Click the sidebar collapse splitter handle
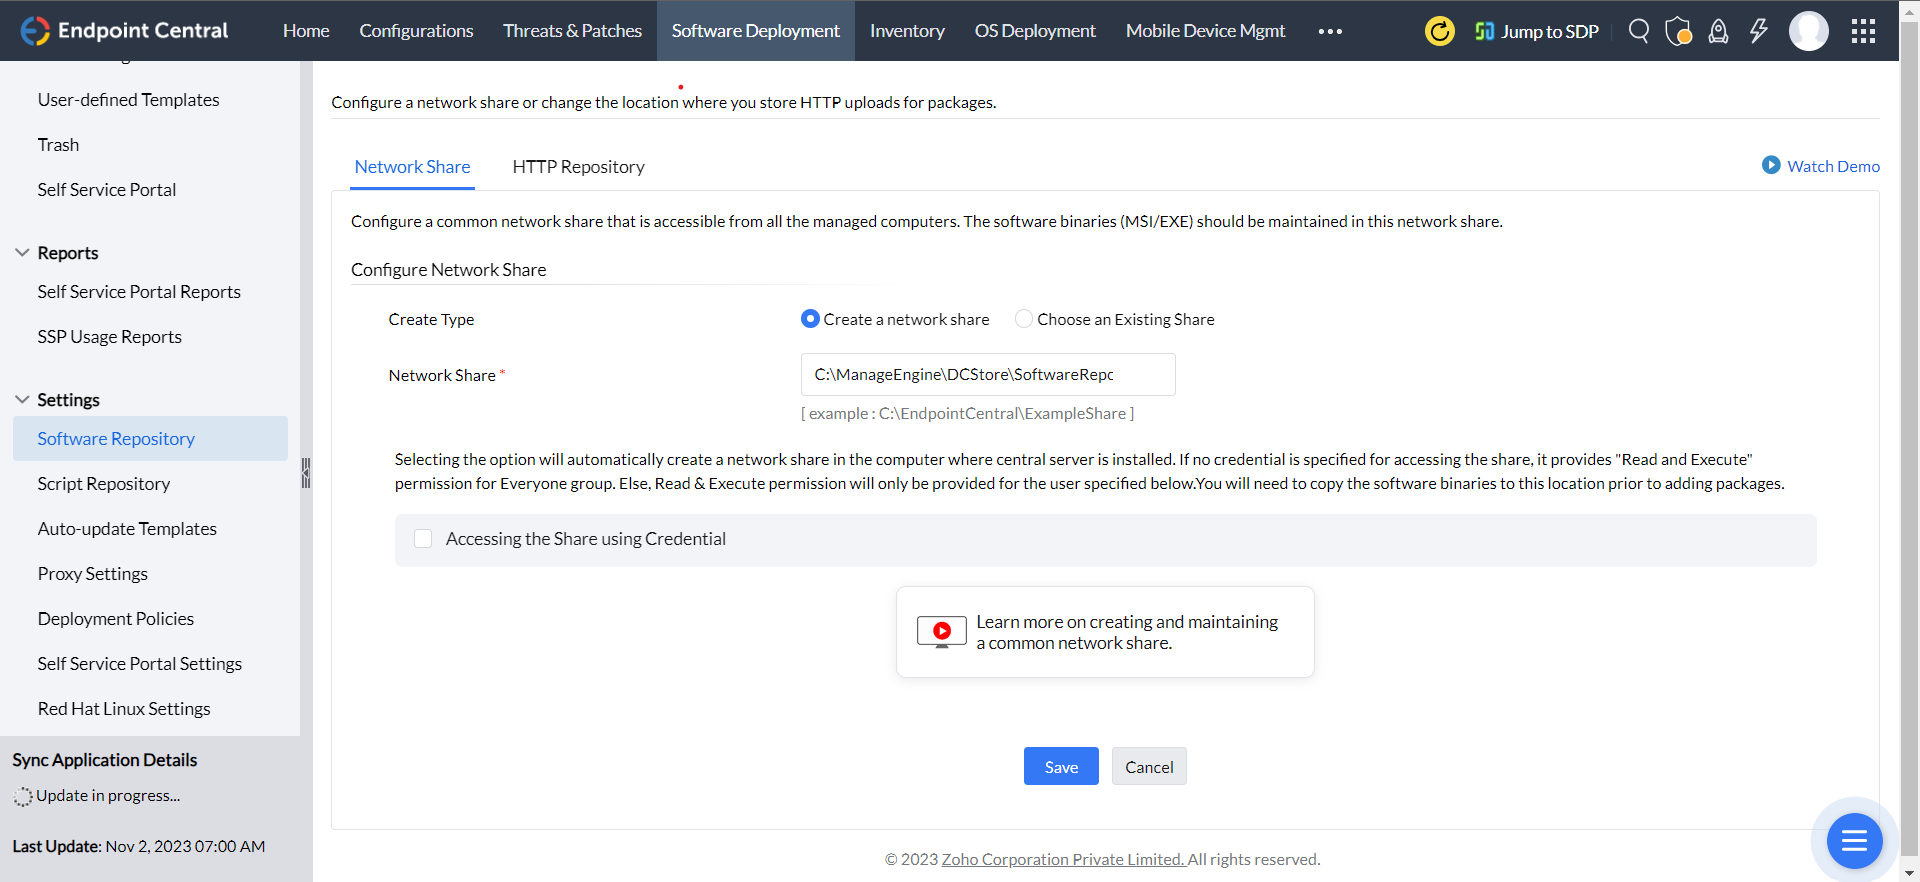1920x882 pixels. [x=306, y=473]
